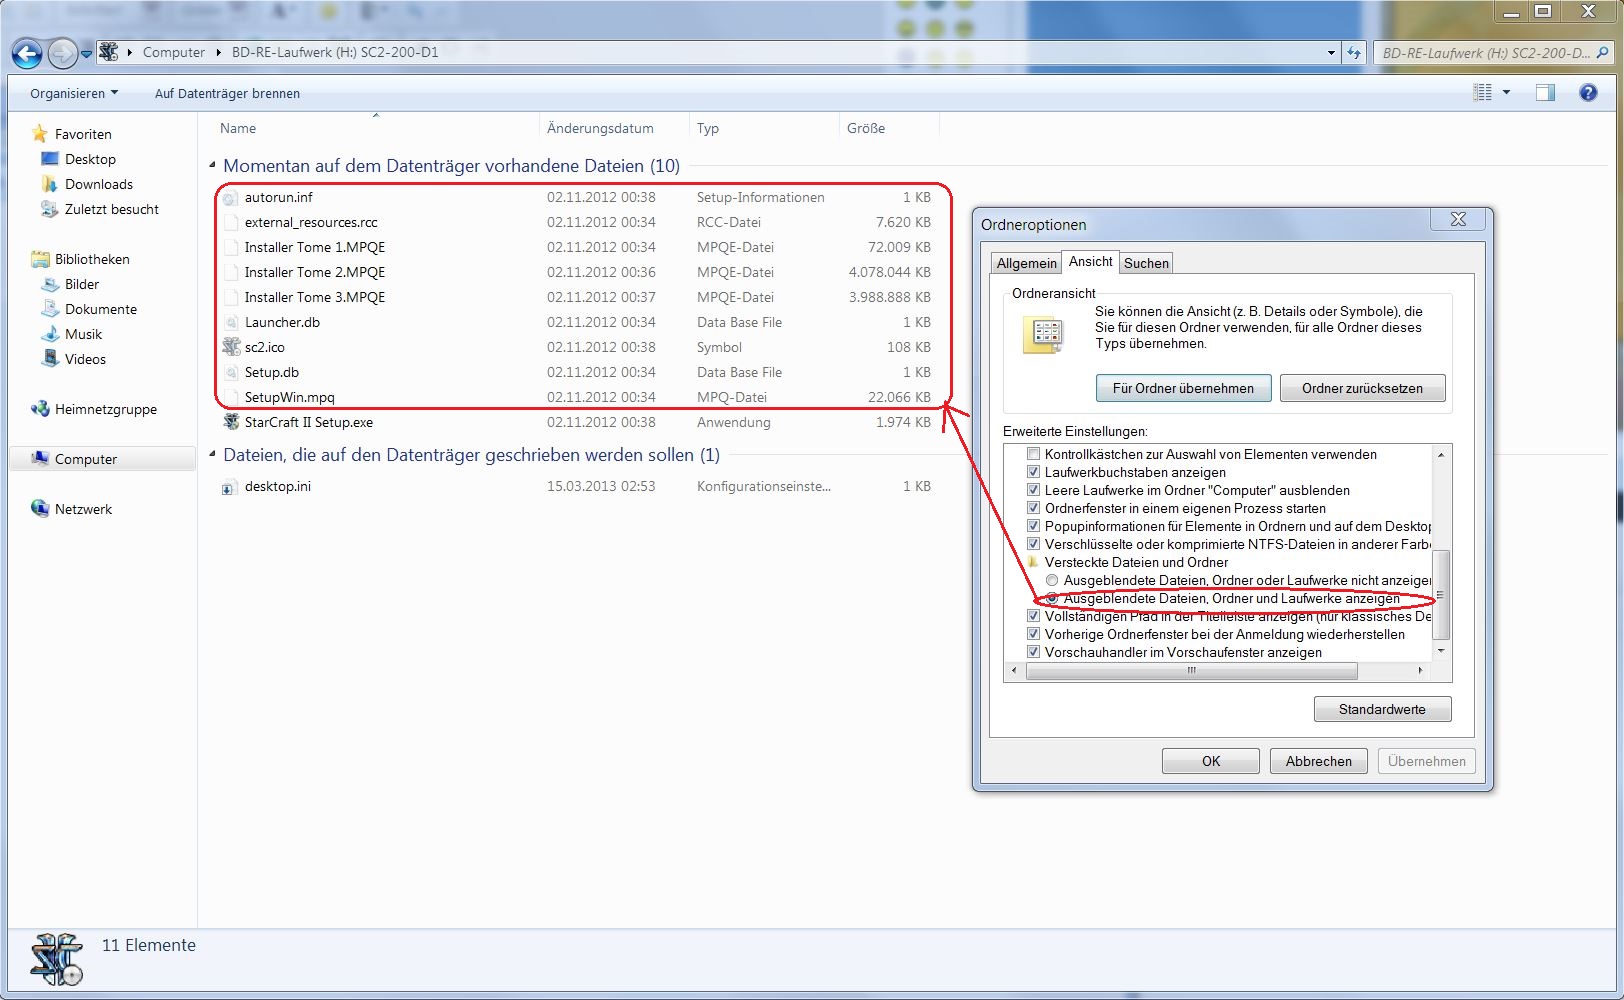Image resolution: width=1624 pixels, height=1000 pixels.
Task: Toggle Ordnerfenster in einem eigenen Prozess starten
Action: (x=1034, y=508)
